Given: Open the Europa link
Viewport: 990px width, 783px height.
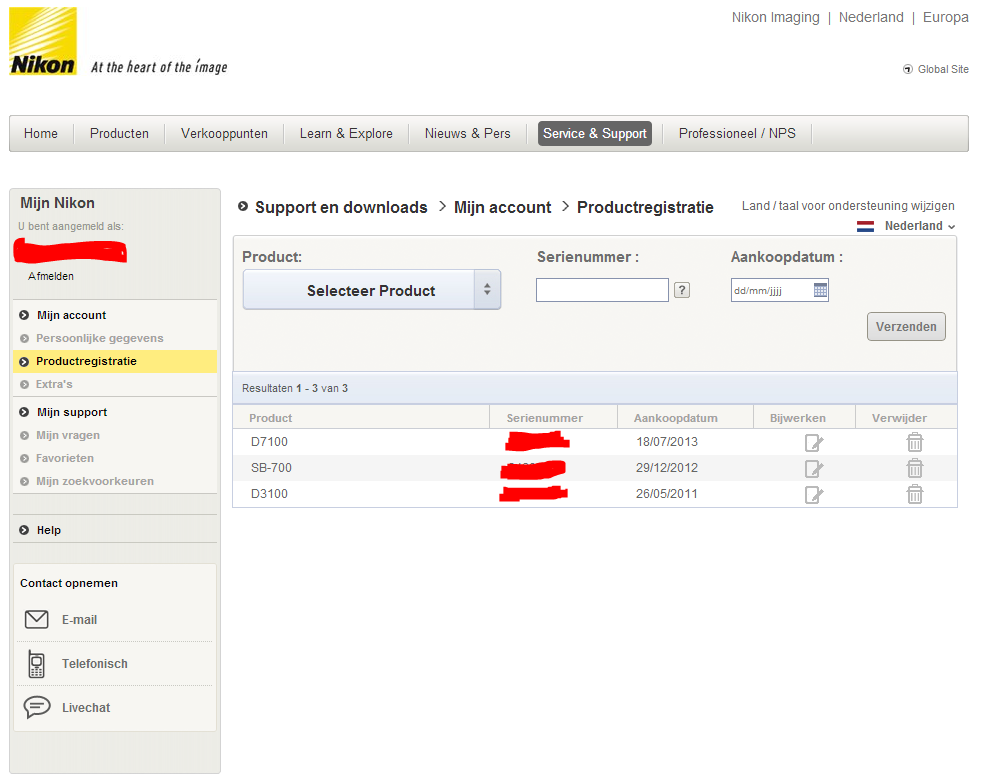Looking at the screenshot, I should 946,18.
